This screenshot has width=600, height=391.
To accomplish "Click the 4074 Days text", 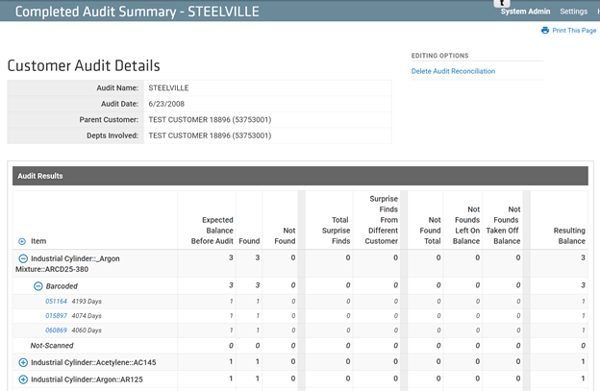I will [x=86, y=316].
